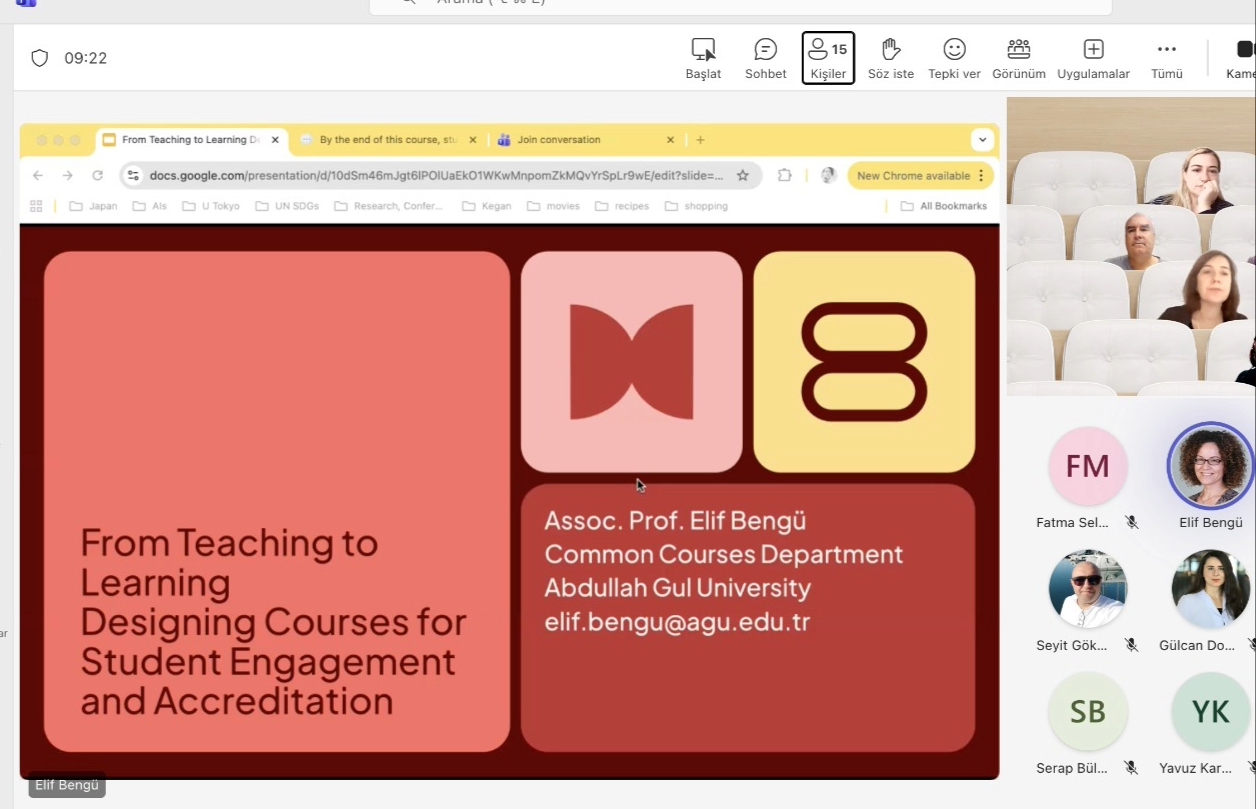Image resolution: width=1256 pixels, height=809 pixels.
Task: Click the Teams search bar
Action: pyautogui.click(x=740, y=6)
